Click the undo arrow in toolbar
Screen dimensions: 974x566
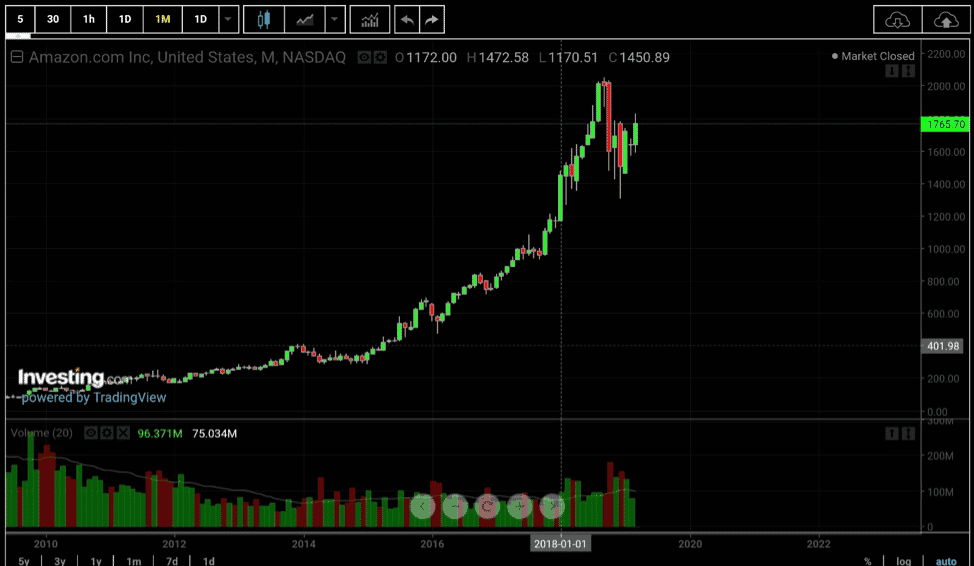407,19
